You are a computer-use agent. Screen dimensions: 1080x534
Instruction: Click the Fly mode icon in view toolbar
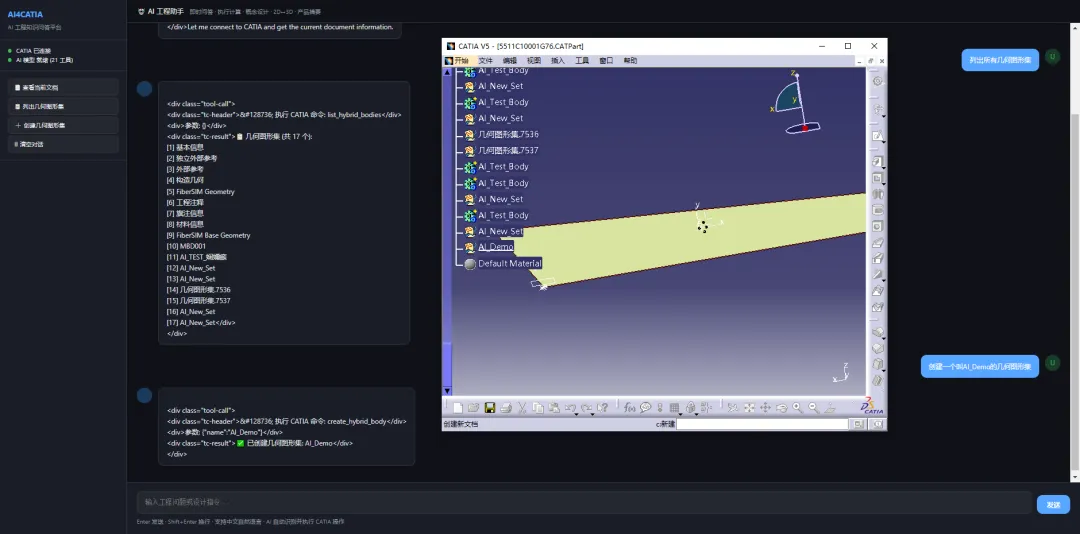click(732, 408)
